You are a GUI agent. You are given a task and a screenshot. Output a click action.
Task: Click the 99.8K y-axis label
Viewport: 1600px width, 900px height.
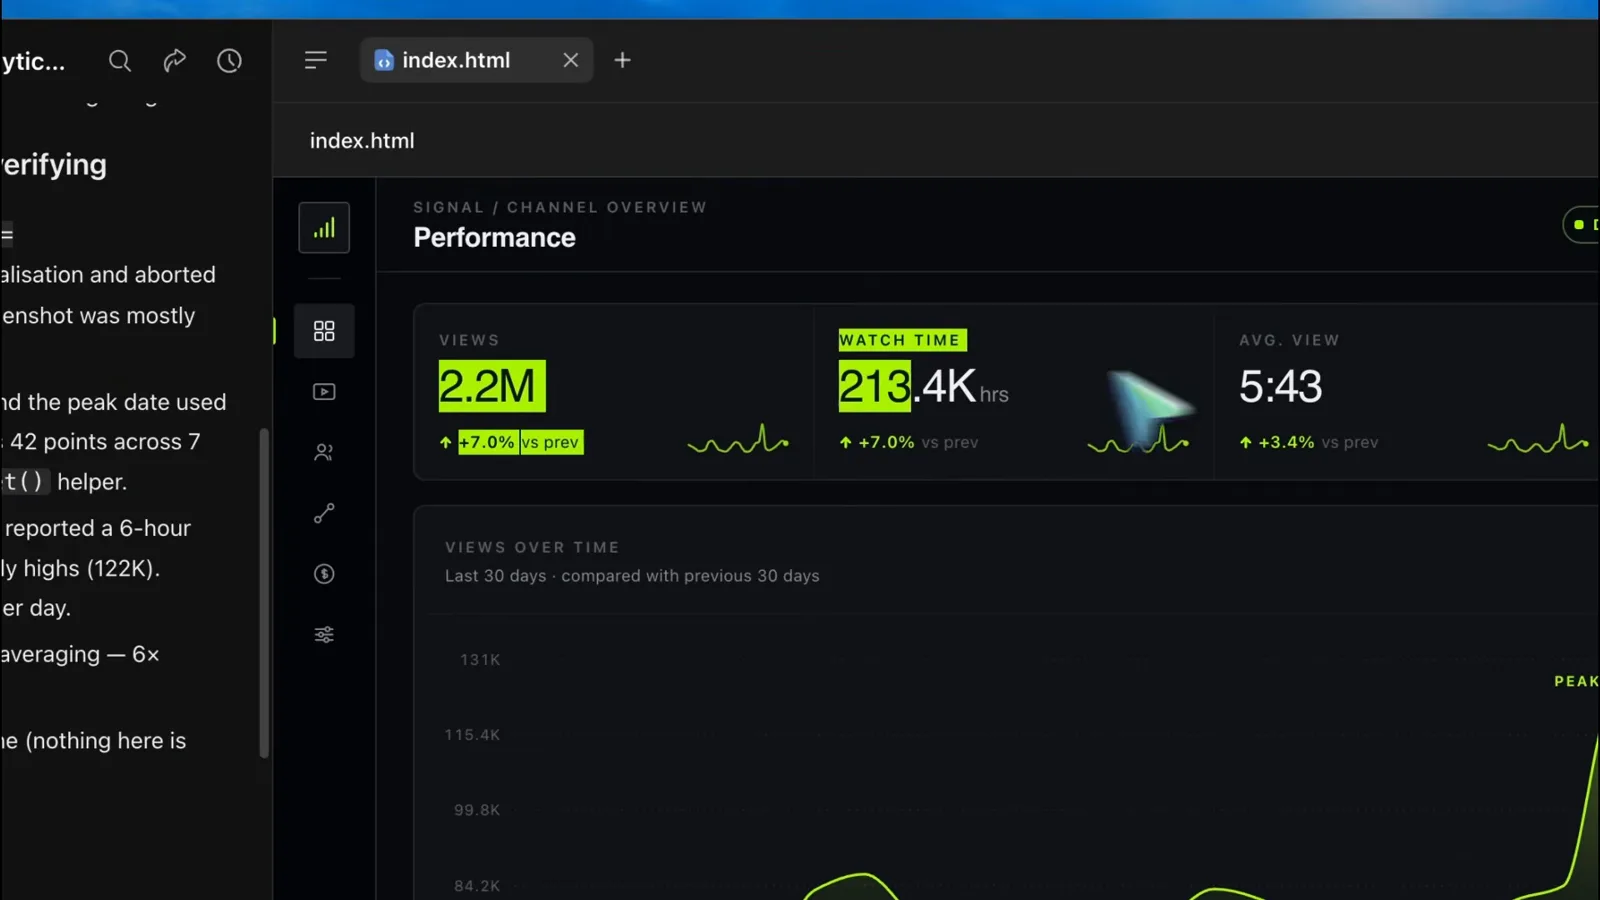click(477, 810)
